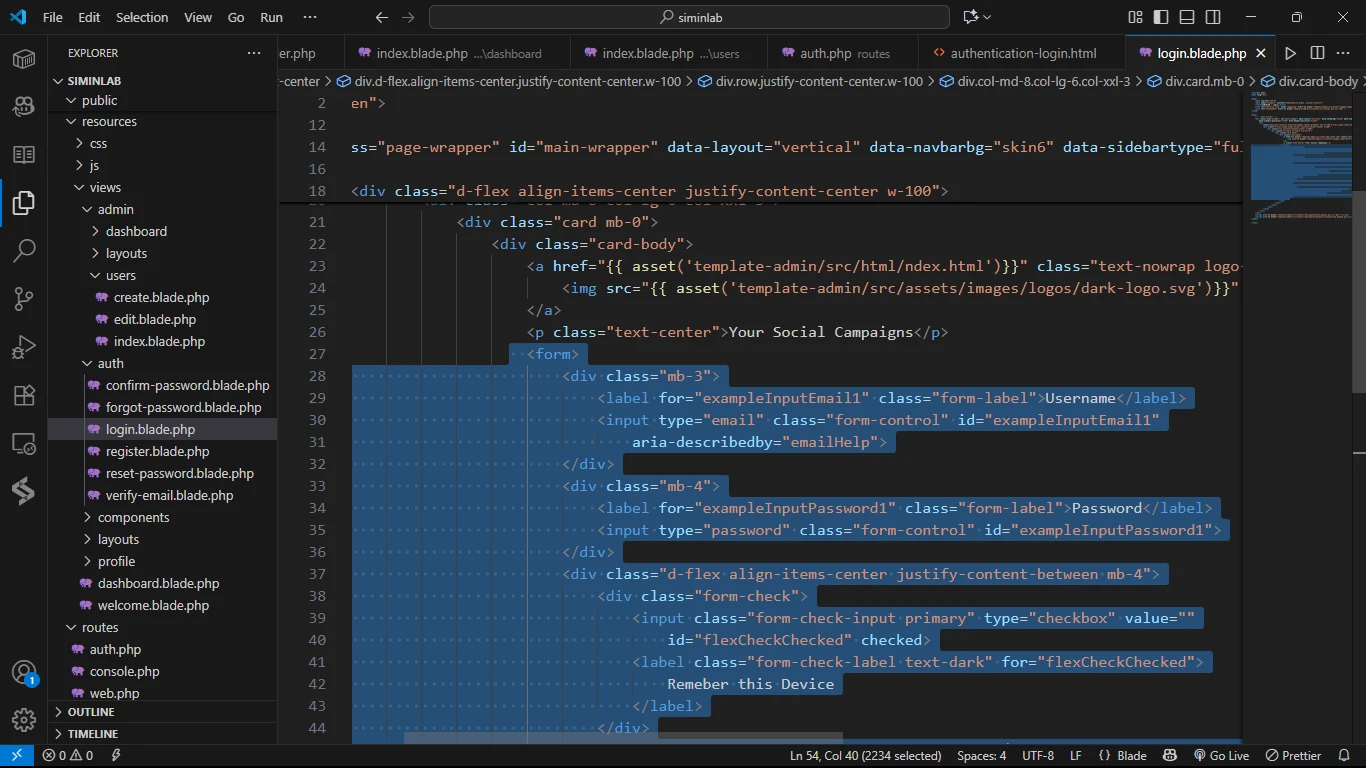
Task: Open the Extensions view
Action: pyautogui.click(x=24, y=395)
